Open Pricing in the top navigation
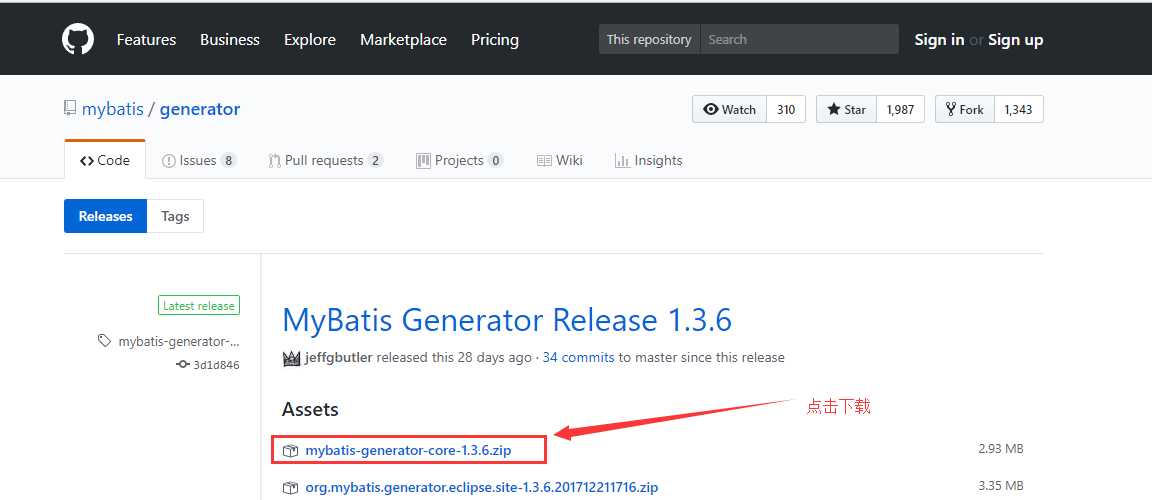The width and height of the screenshot is (1152, 500). 494,40
